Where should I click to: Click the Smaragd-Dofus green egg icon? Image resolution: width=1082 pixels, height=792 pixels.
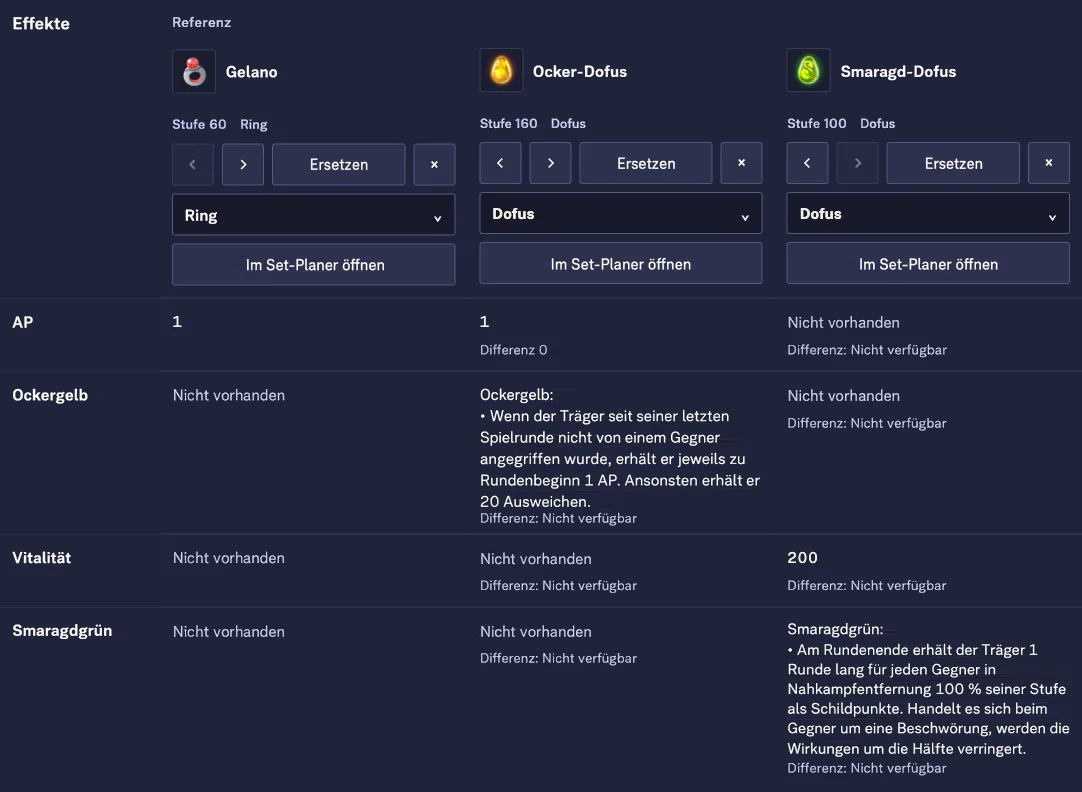(808, 70)
